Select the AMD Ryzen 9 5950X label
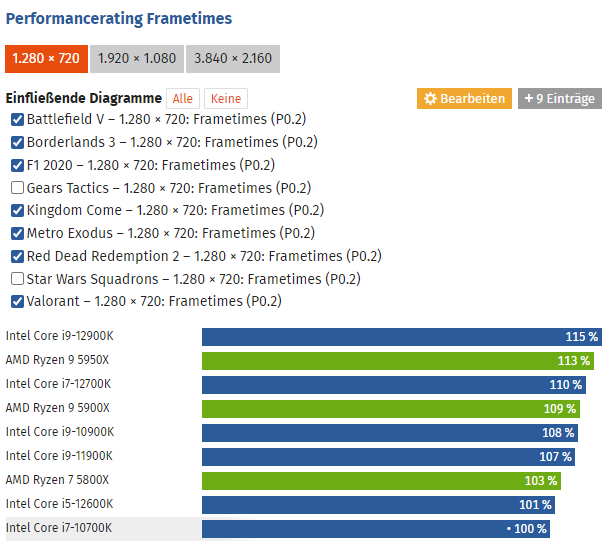 [57, 360]
